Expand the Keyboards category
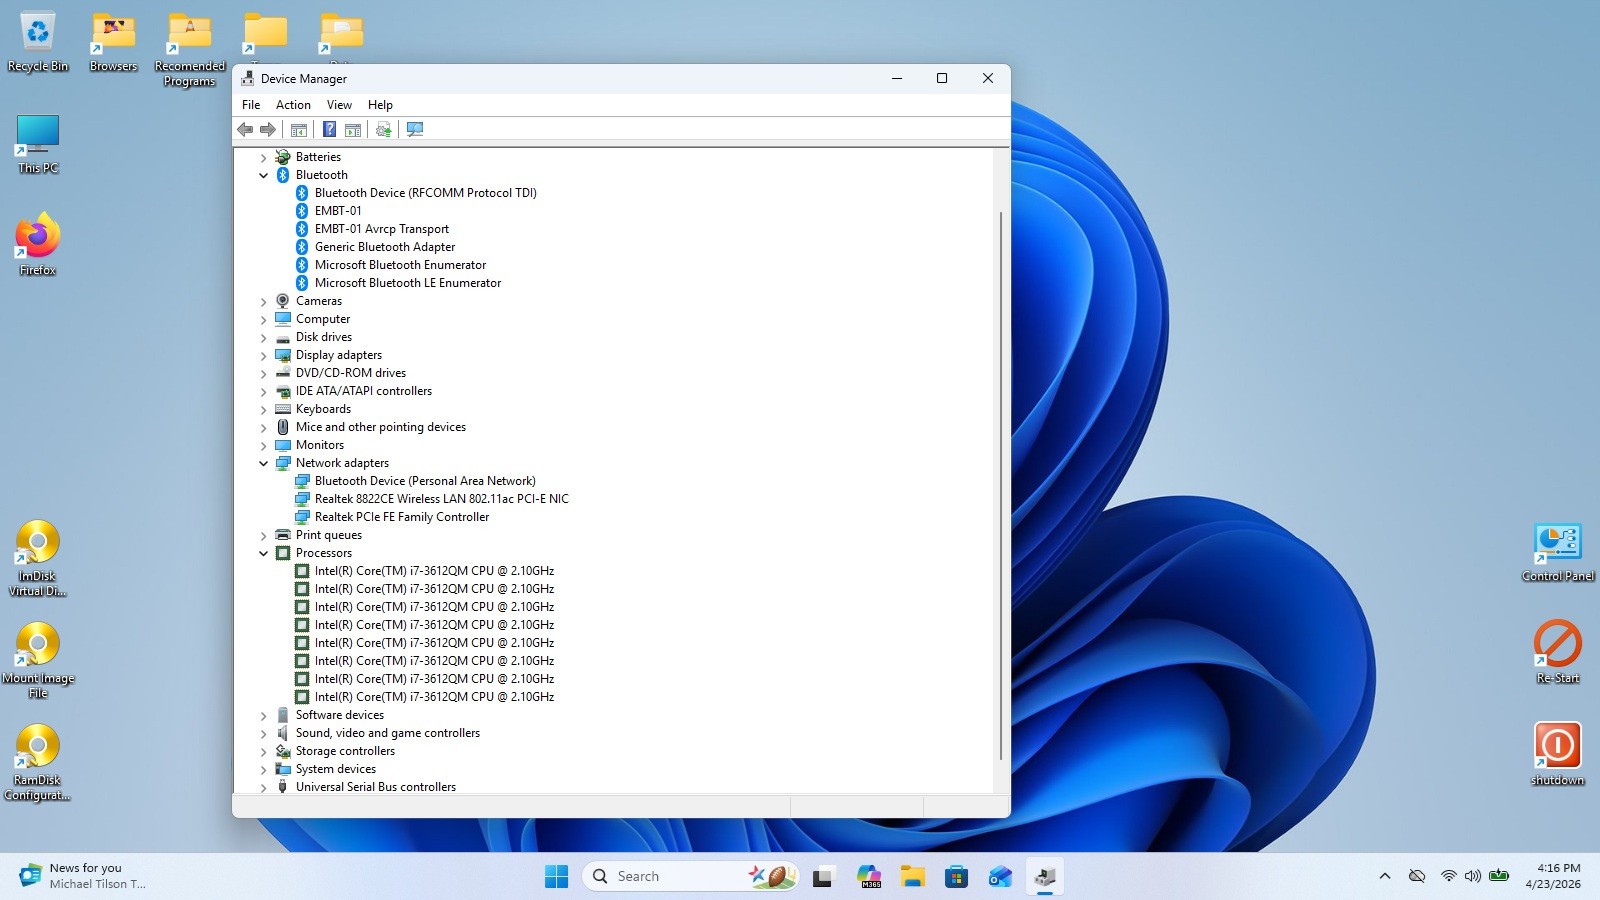1600x900 pixels. [264, 410]
